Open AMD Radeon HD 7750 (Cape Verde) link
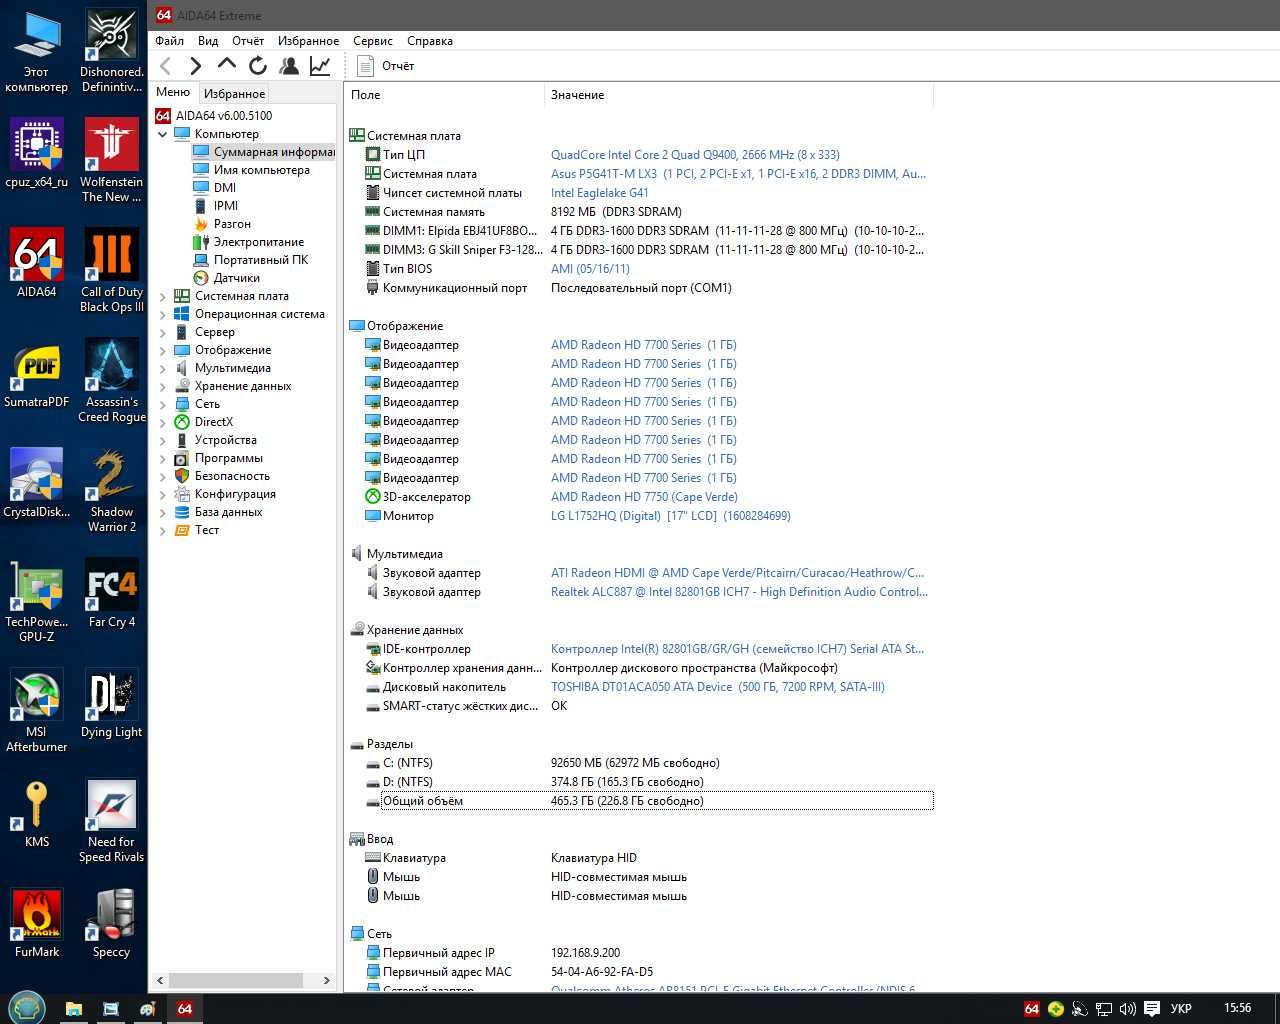 pos(644,497)
